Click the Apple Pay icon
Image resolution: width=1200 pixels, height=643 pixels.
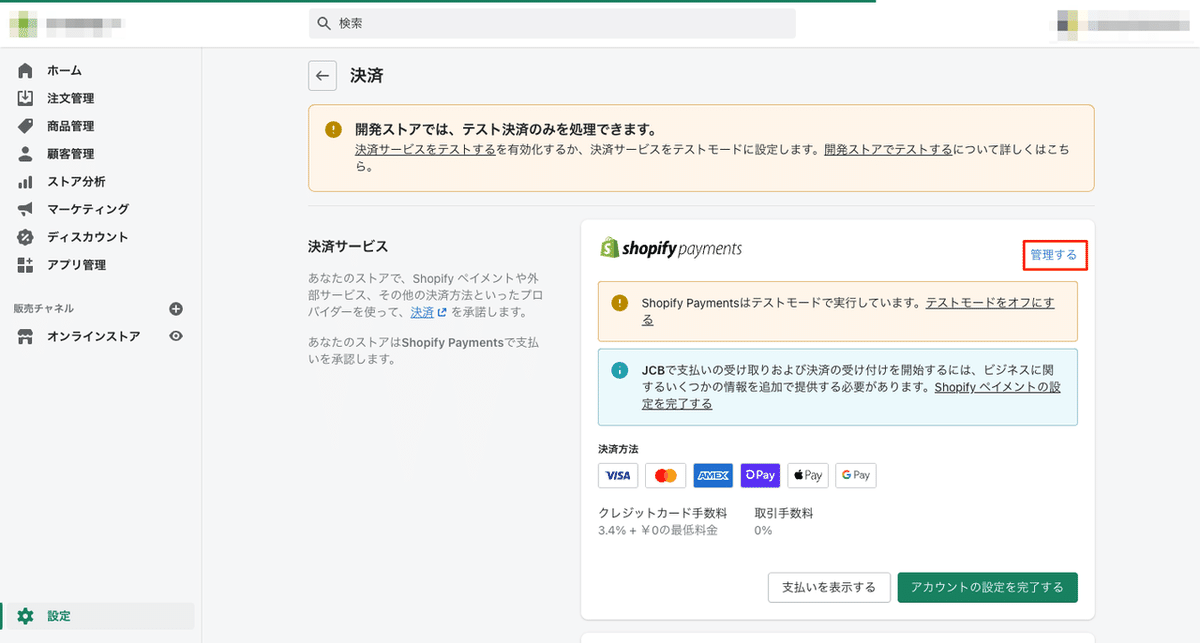(x=808, y=476)
